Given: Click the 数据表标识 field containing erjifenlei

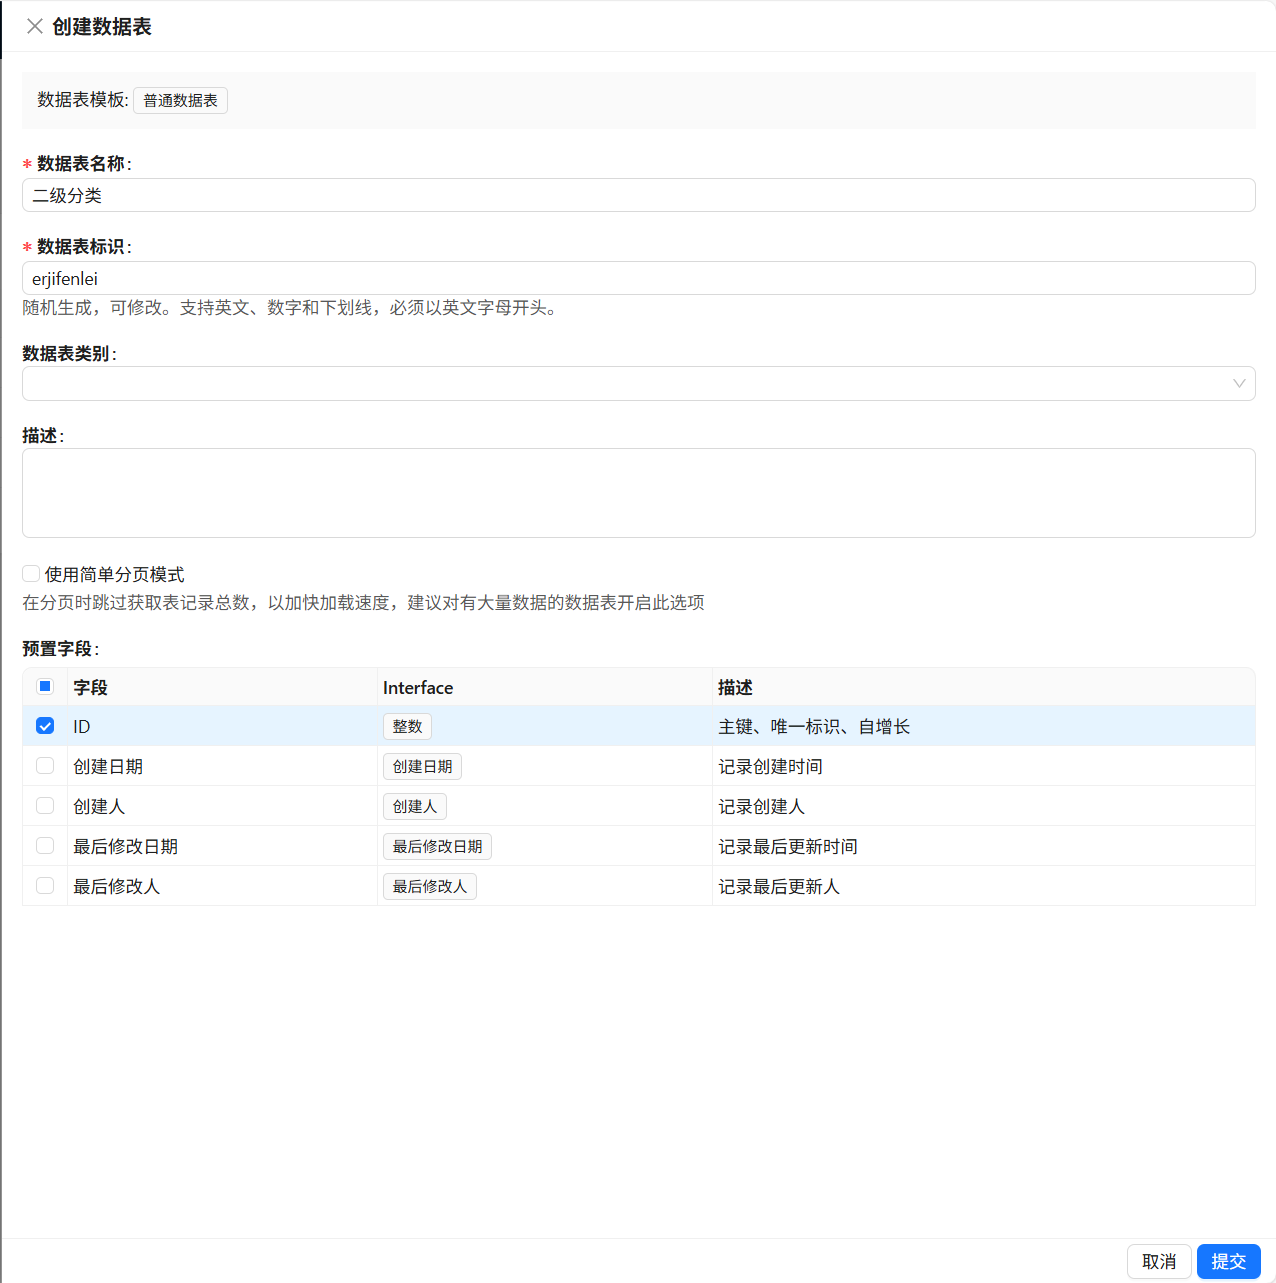Looking at the screenshot, I should click(638, 278).
